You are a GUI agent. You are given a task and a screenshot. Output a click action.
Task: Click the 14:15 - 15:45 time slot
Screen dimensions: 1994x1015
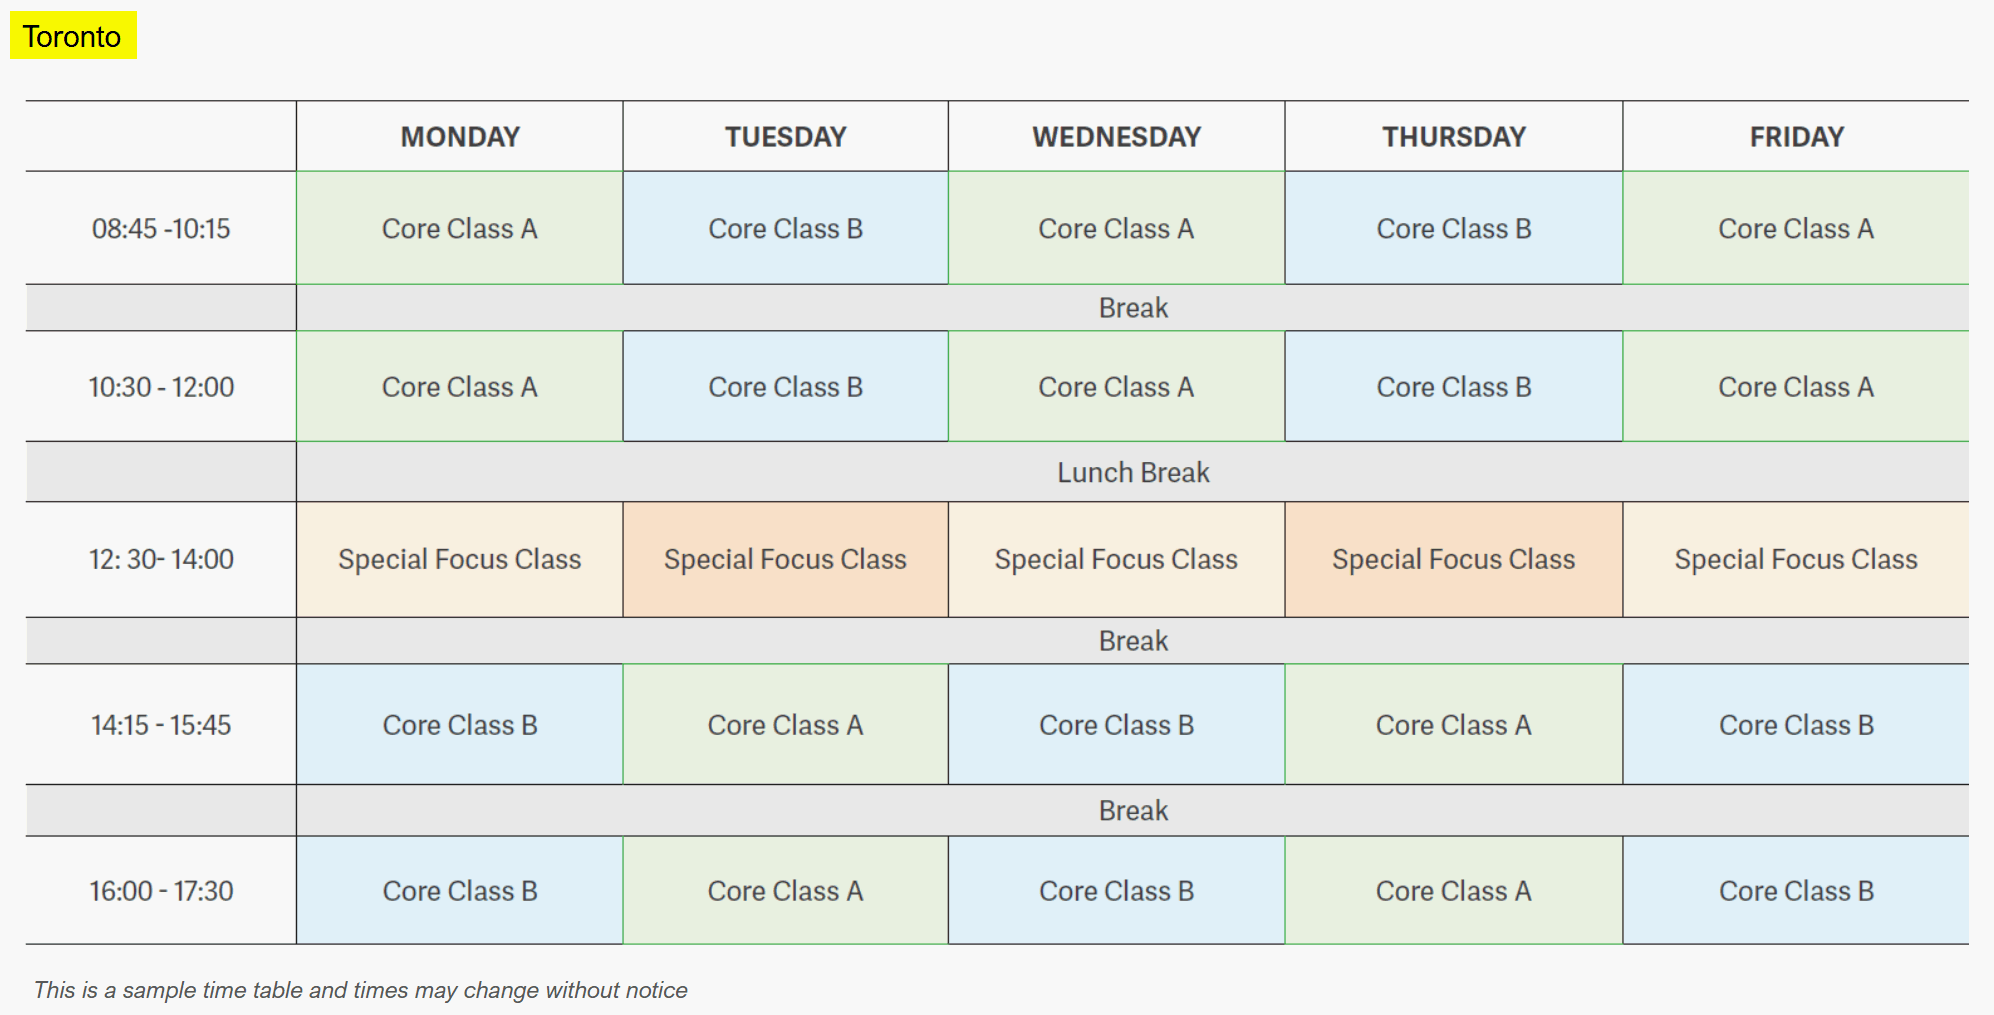[x=161, y=725]
